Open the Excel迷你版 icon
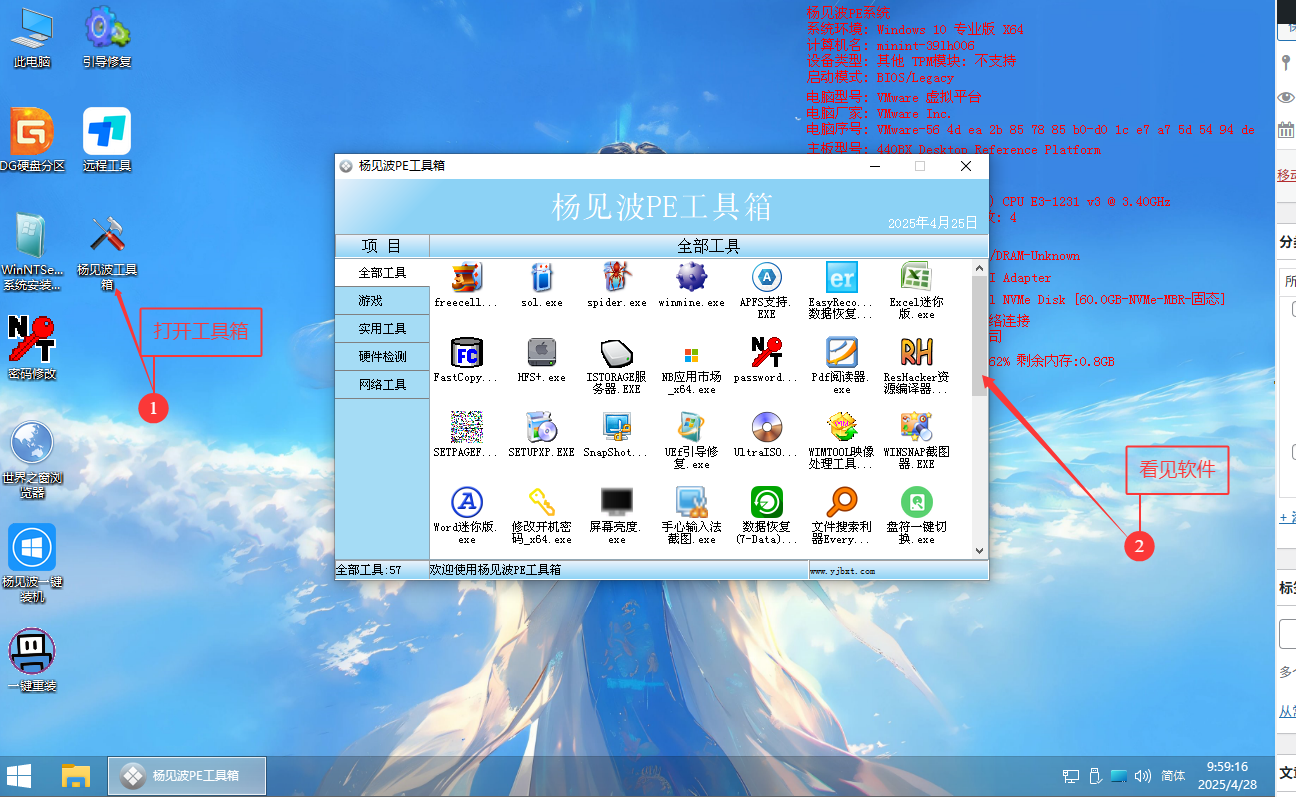 coord(916,278)
